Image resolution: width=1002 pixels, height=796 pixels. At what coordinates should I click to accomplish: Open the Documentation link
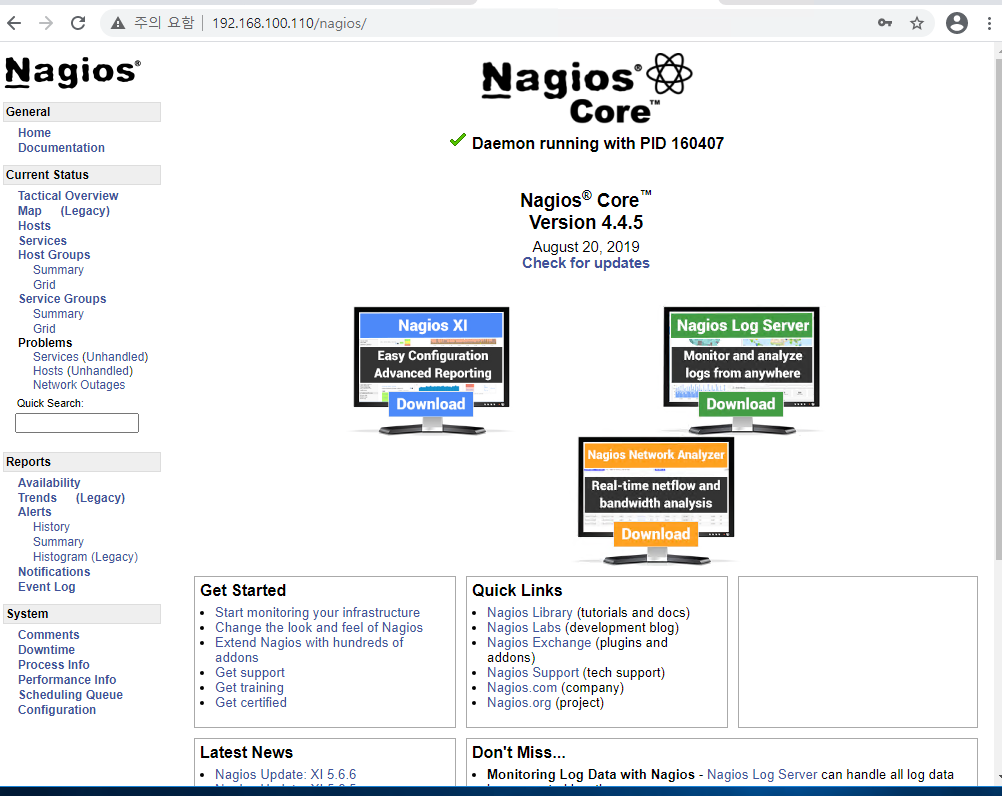coord(61,148)
